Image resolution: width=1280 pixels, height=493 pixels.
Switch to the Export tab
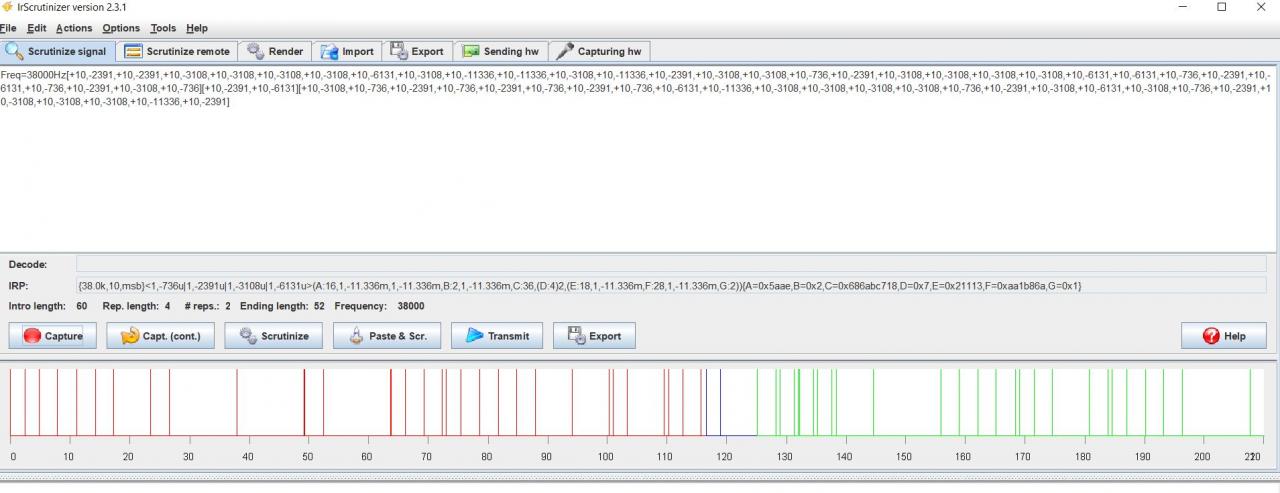(x=417, y=51)
